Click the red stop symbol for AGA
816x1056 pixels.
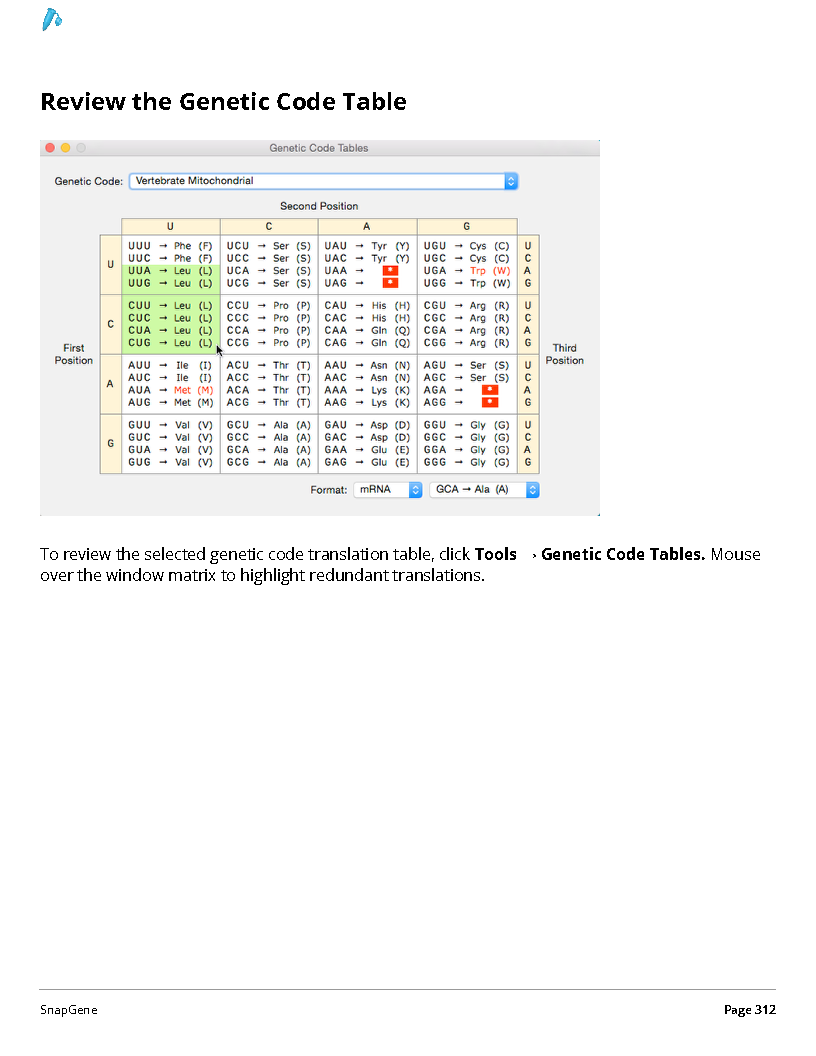click(490, 390)
